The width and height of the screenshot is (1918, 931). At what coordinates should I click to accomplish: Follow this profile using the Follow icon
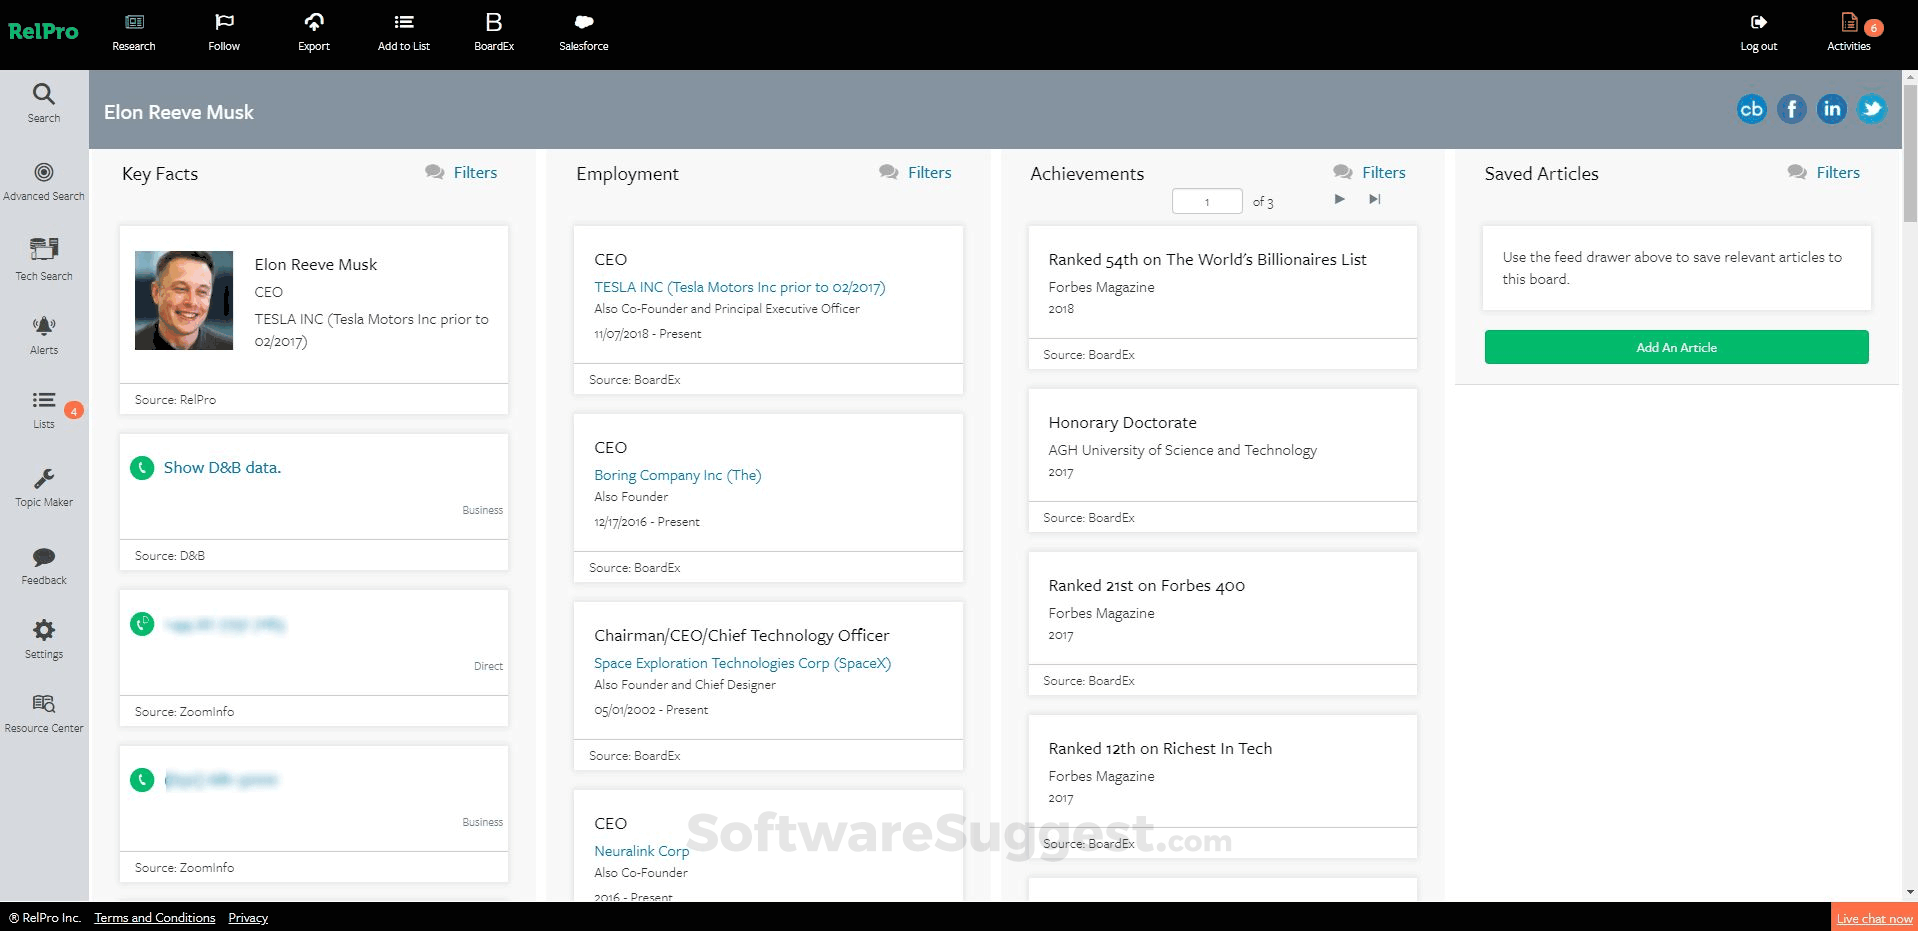point(223,31)
